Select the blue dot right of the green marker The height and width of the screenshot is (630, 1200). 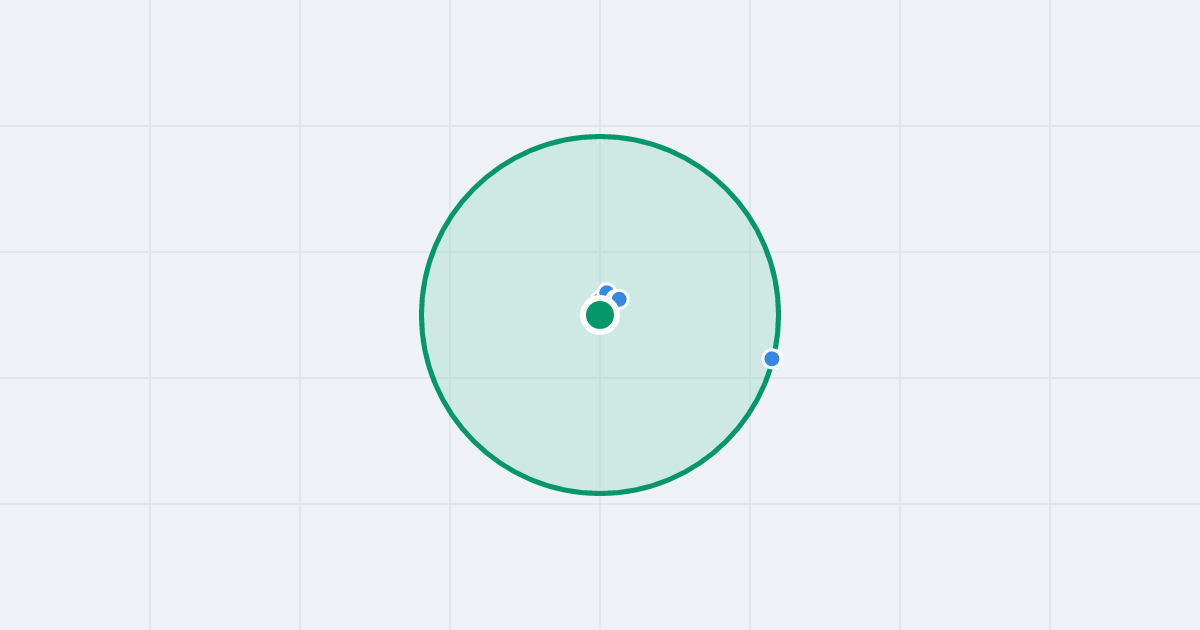620,298
